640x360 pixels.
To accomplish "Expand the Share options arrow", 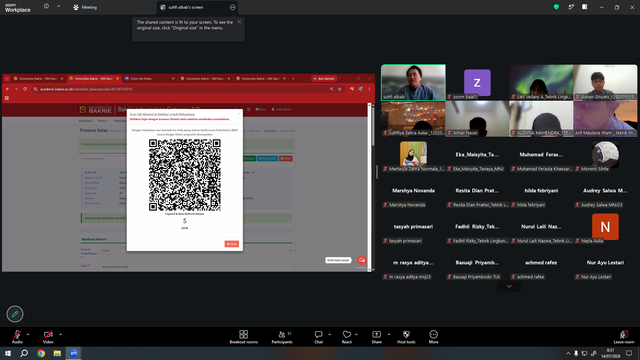I will pyautogui.click(x=389, y=334).
